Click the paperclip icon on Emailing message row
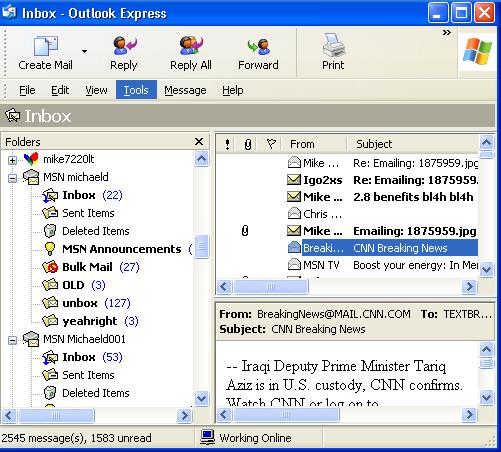The height and width of the screenshot is (452, 501). pos(245,231)
